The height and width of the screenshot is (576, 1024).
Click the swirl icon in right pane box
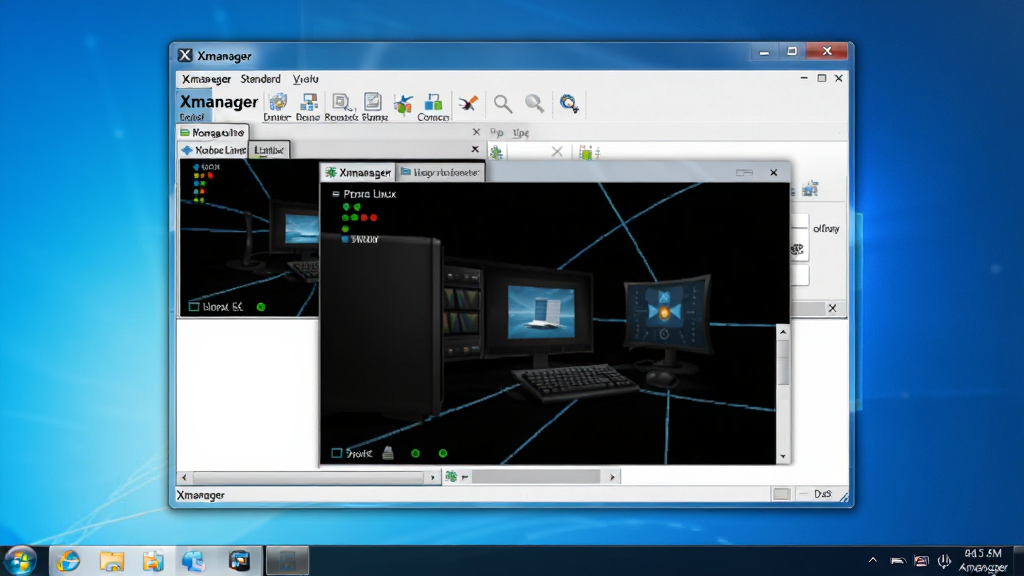click(x=797, y=249)
